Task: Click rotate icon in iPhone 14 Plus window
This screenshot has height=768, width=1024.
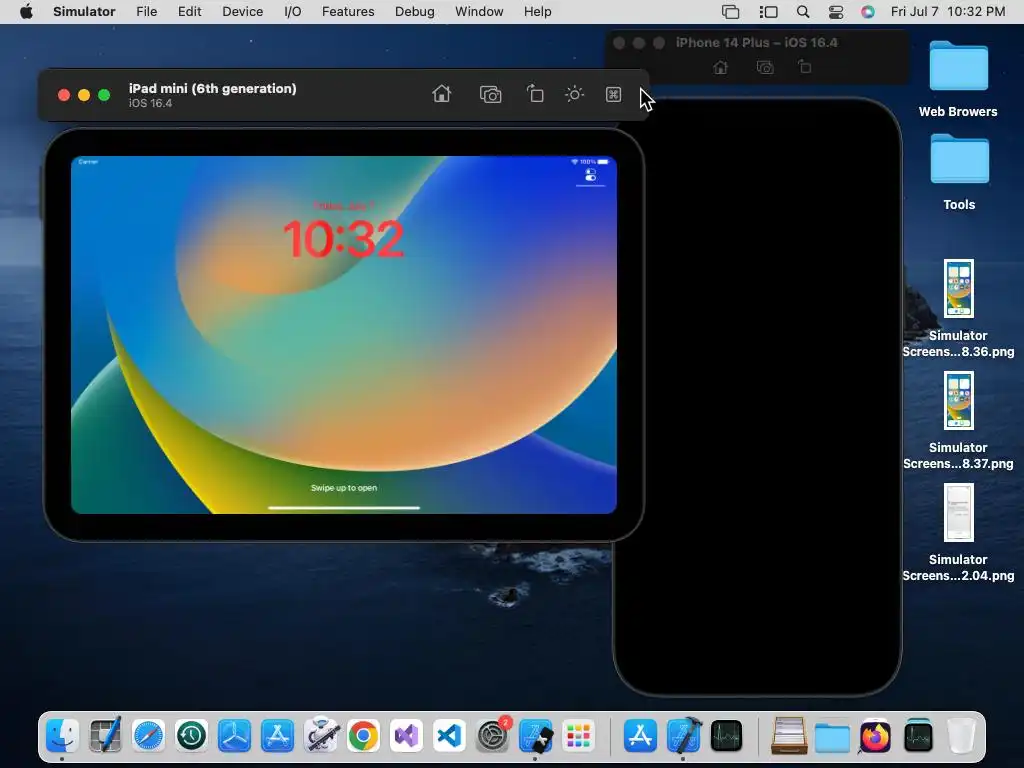Action: click(805, 67)
